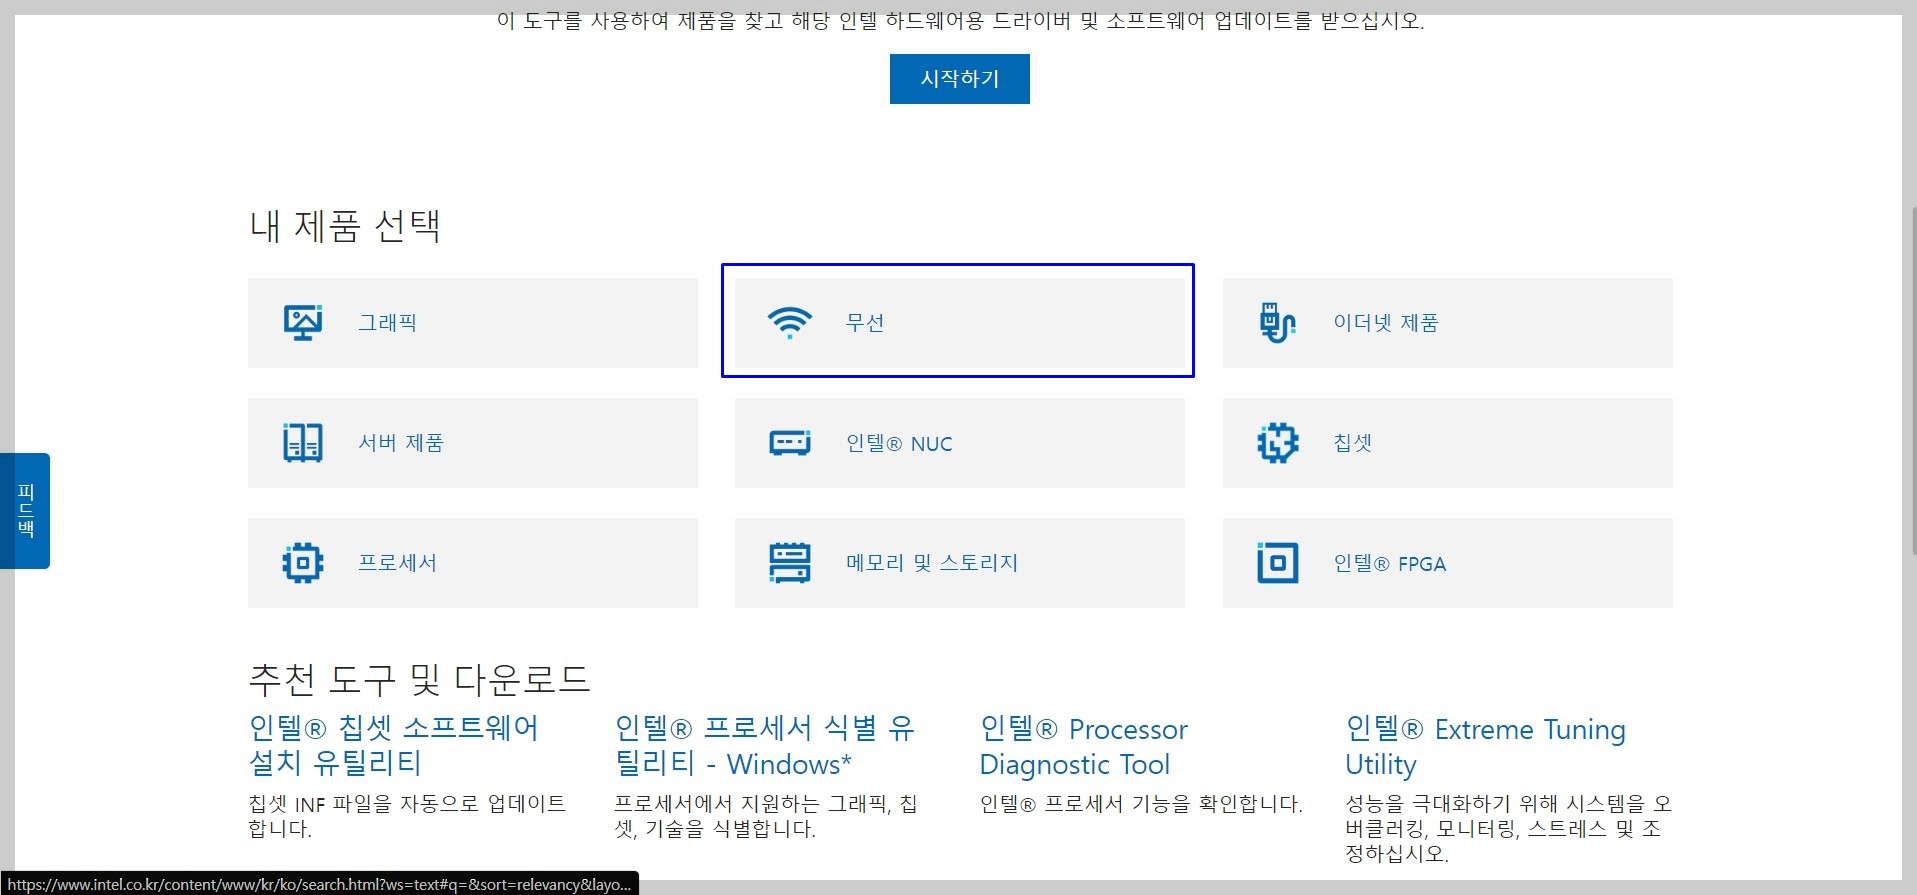Open the 인텔® NUC category label

point(899,443)
